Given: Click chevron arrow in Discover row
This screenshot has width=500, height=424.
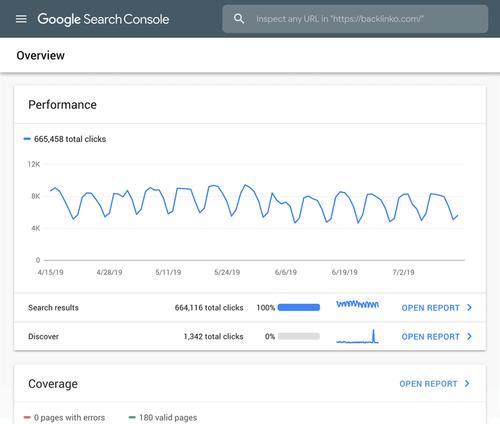Looking at the screenshot, I should point(469,336).
